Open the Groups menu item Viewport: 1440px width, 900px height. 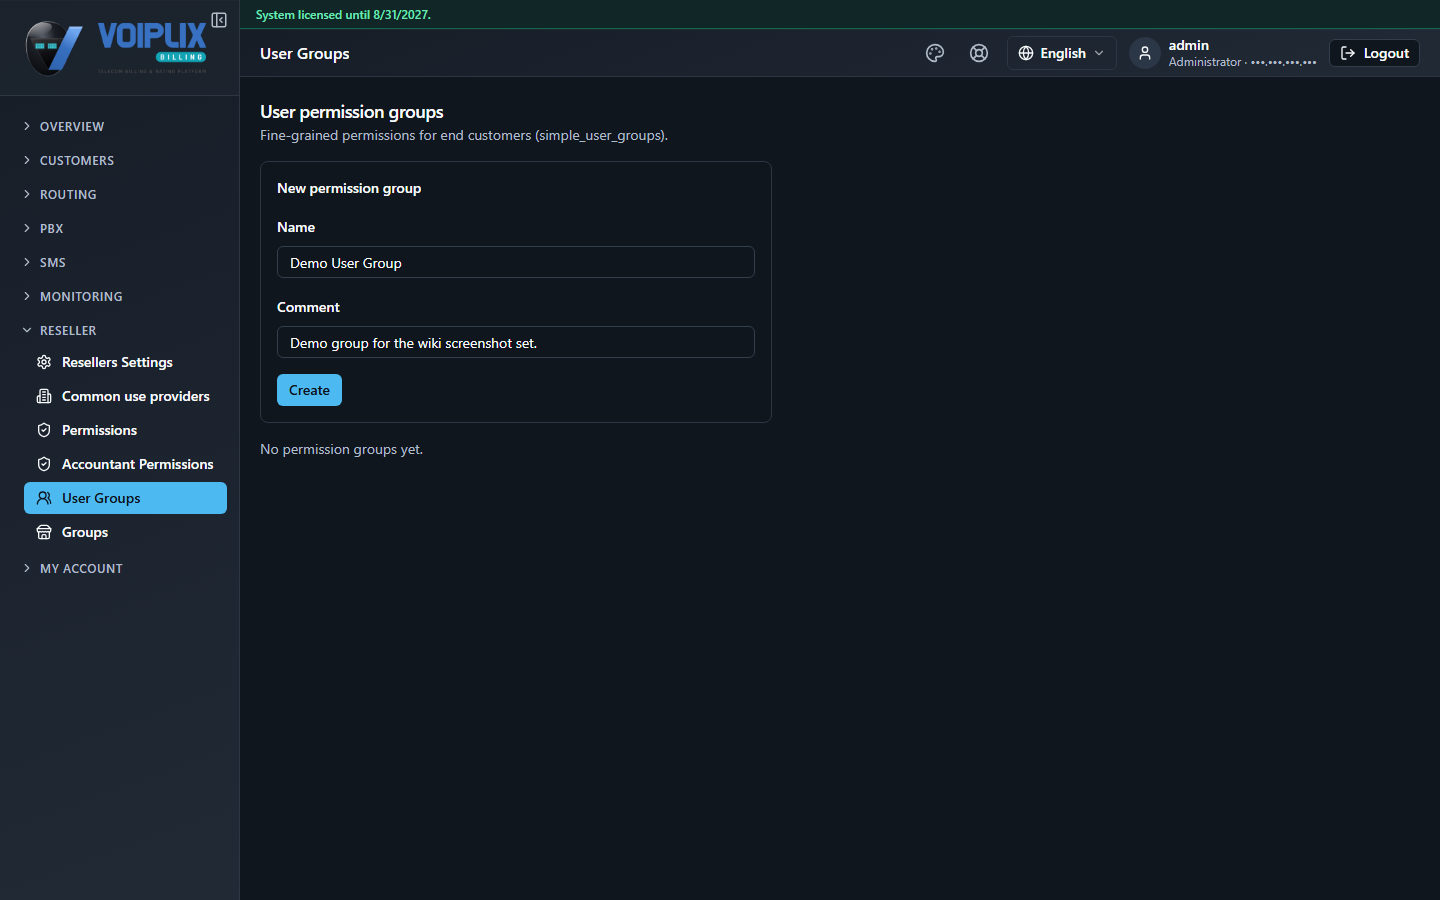point(125,532)
